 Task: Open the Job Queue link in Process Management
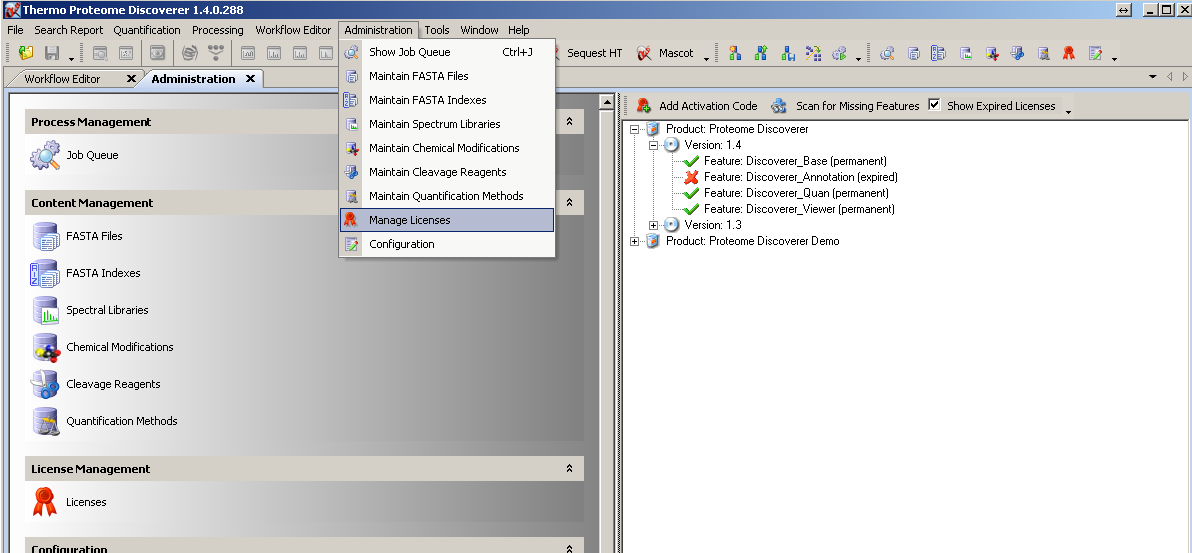tap(92, 155)
